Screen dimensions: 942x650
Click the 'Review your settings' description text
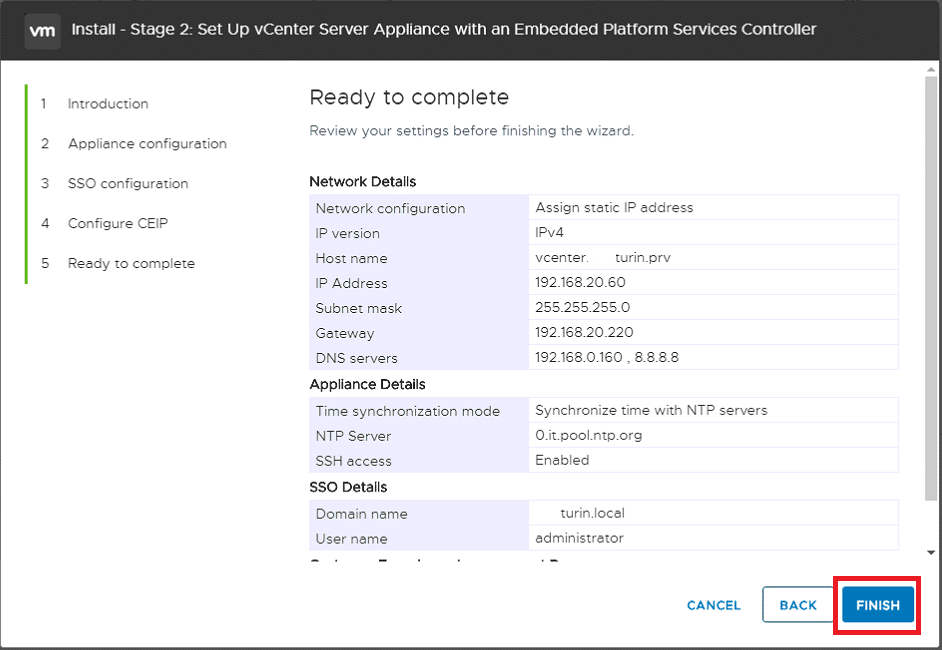point(472,131)
